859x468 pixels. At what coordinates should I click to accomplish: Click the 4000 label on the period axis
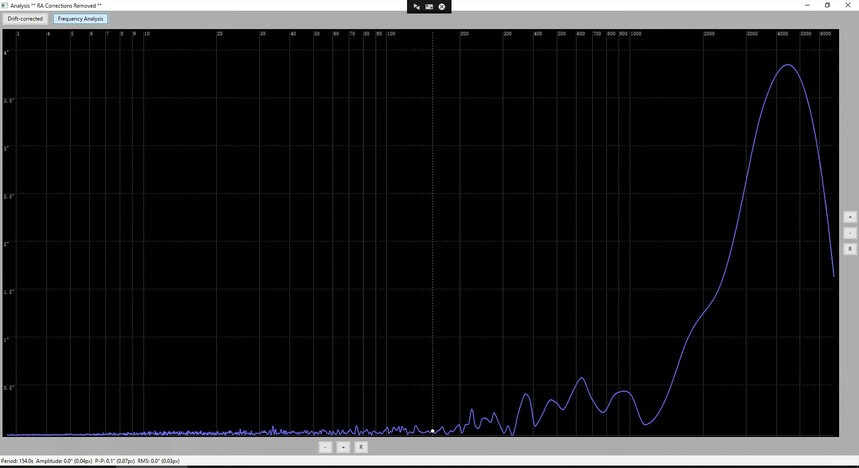[x=783, y=34]
